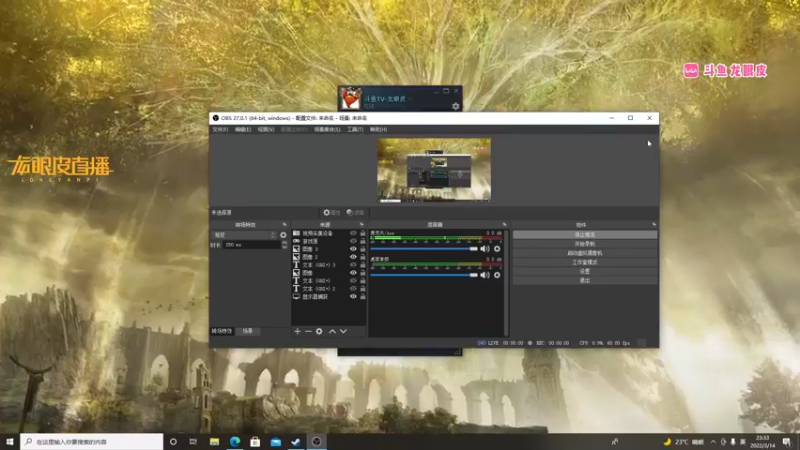Open File Explorer from the taskbar
Viewport: 800px width, 450px height.
point(214,442)
